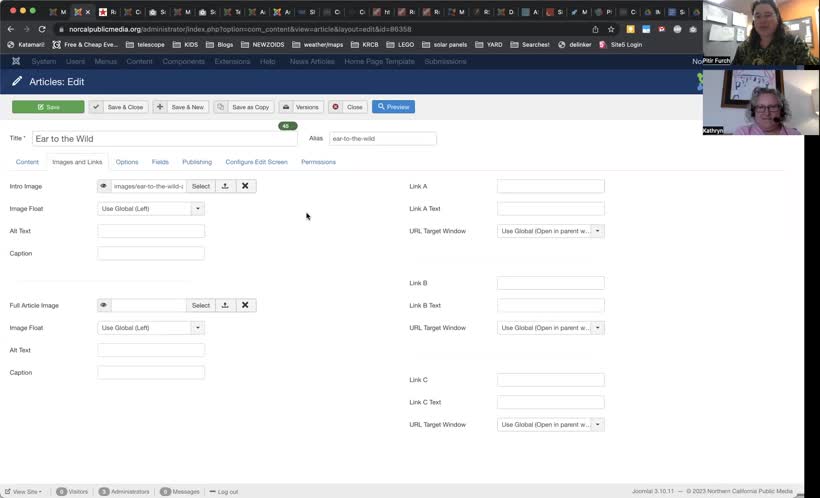Screen dimensions: 820x498
Task: Preview the Intro Image with the eye icon
Action: coord(104,186)
